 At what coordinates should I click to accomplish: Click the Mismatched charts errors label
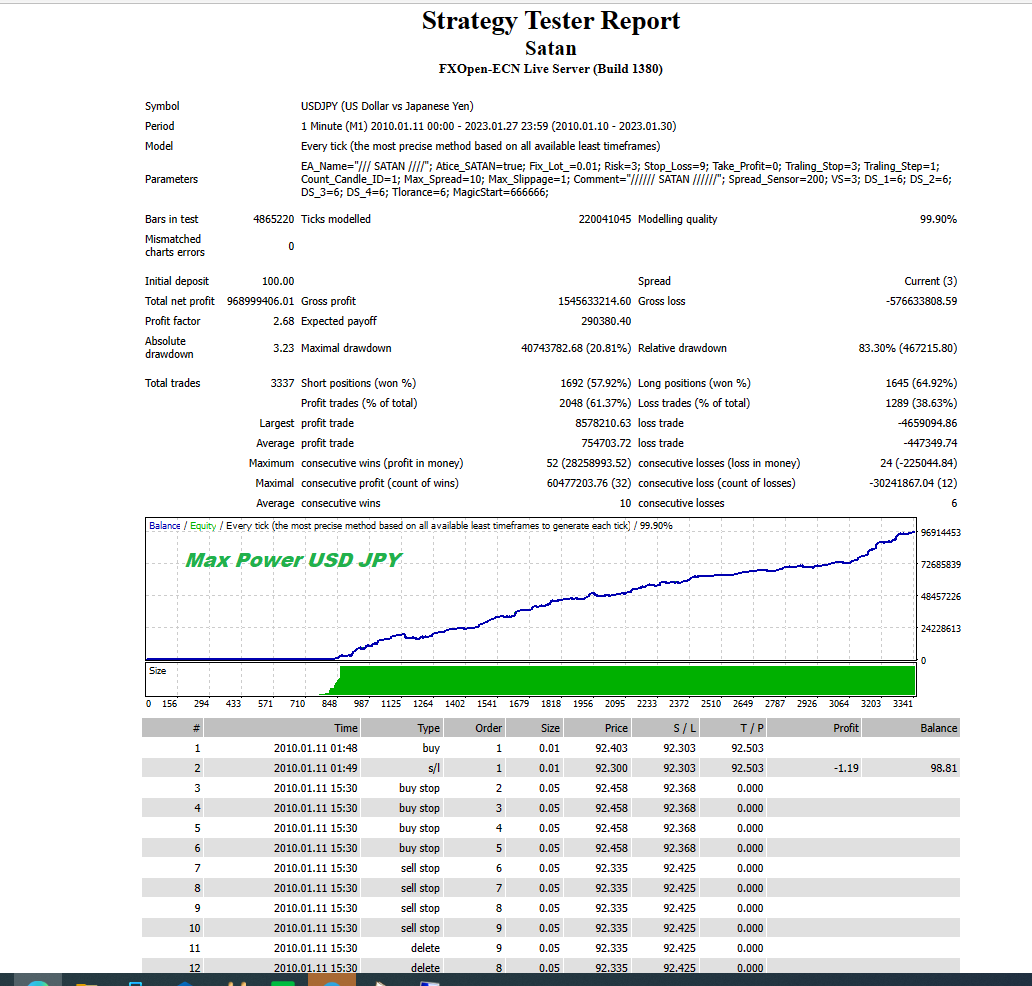click(174, 246)
